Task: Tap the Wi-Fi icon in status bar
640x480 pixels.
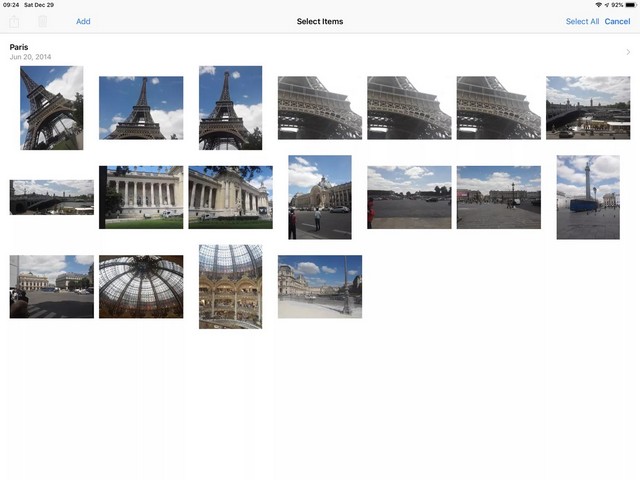Action: coord(598,5)
